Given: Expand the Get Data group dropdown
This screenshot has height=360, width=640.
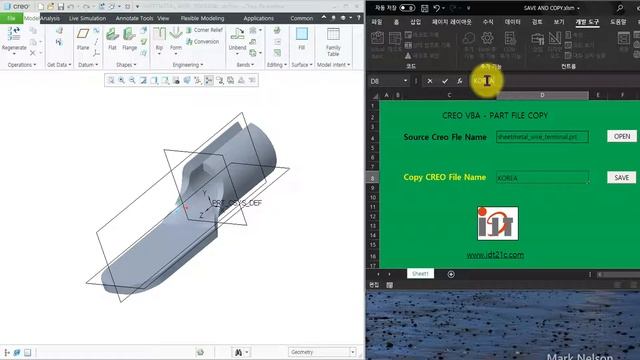Looking at the screenshot, I should click(x=59, y=65).
